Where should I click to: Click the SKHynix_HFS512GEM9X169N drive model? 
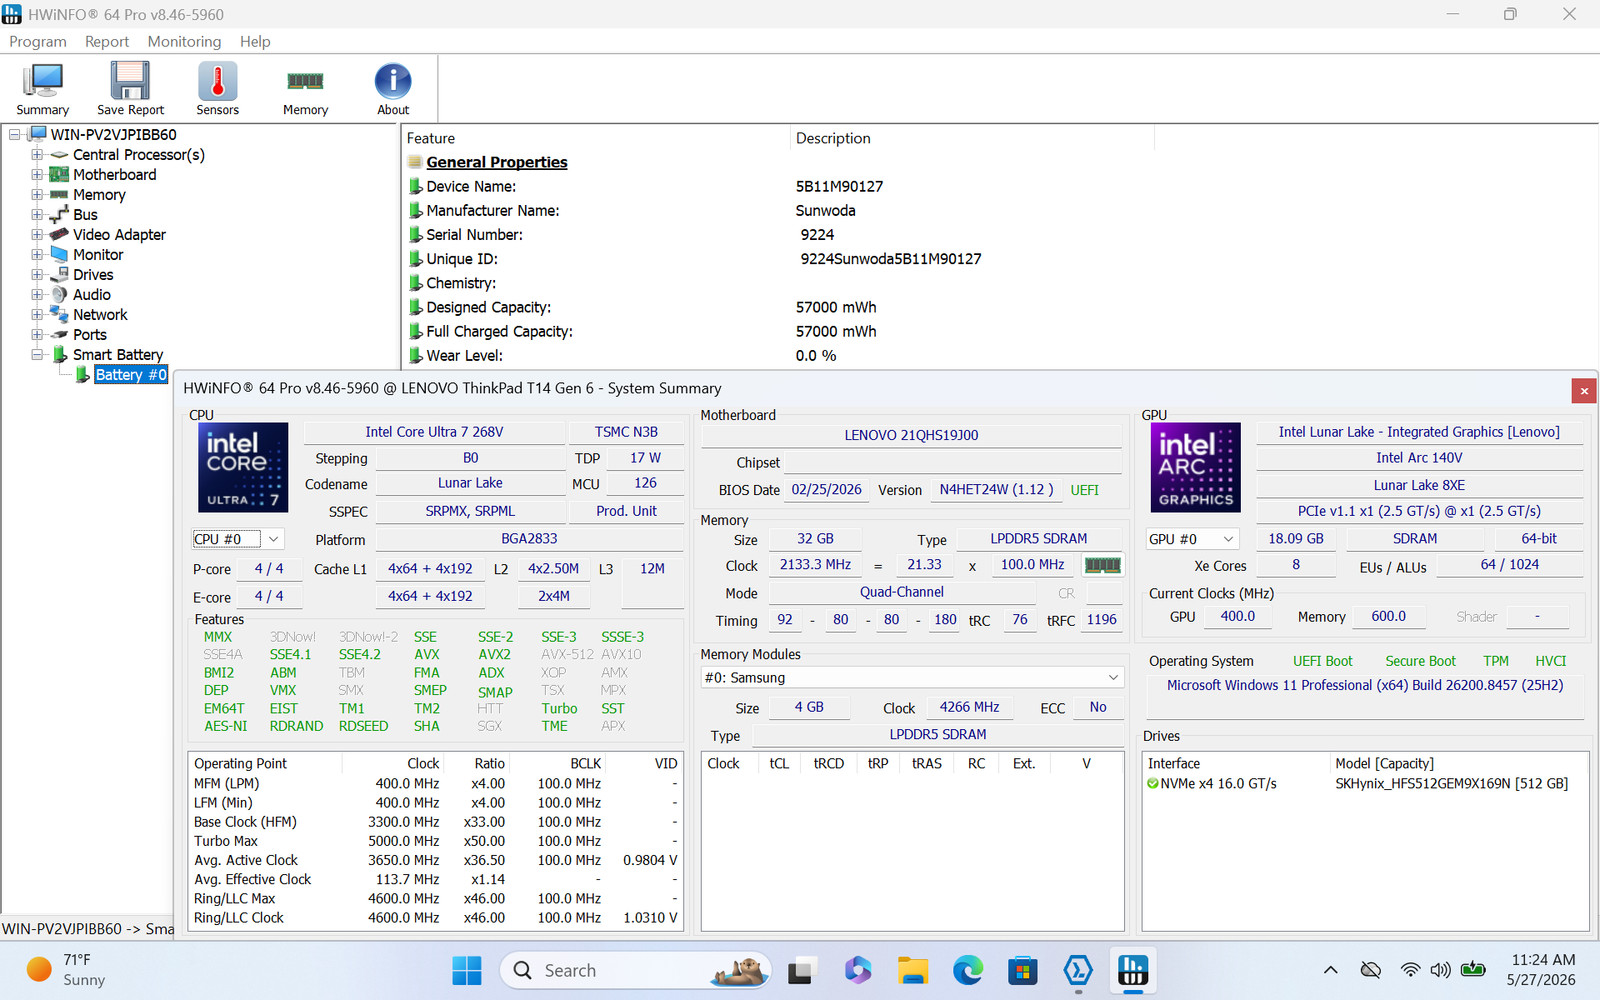pyautogui.click(x=1452, y=784)
